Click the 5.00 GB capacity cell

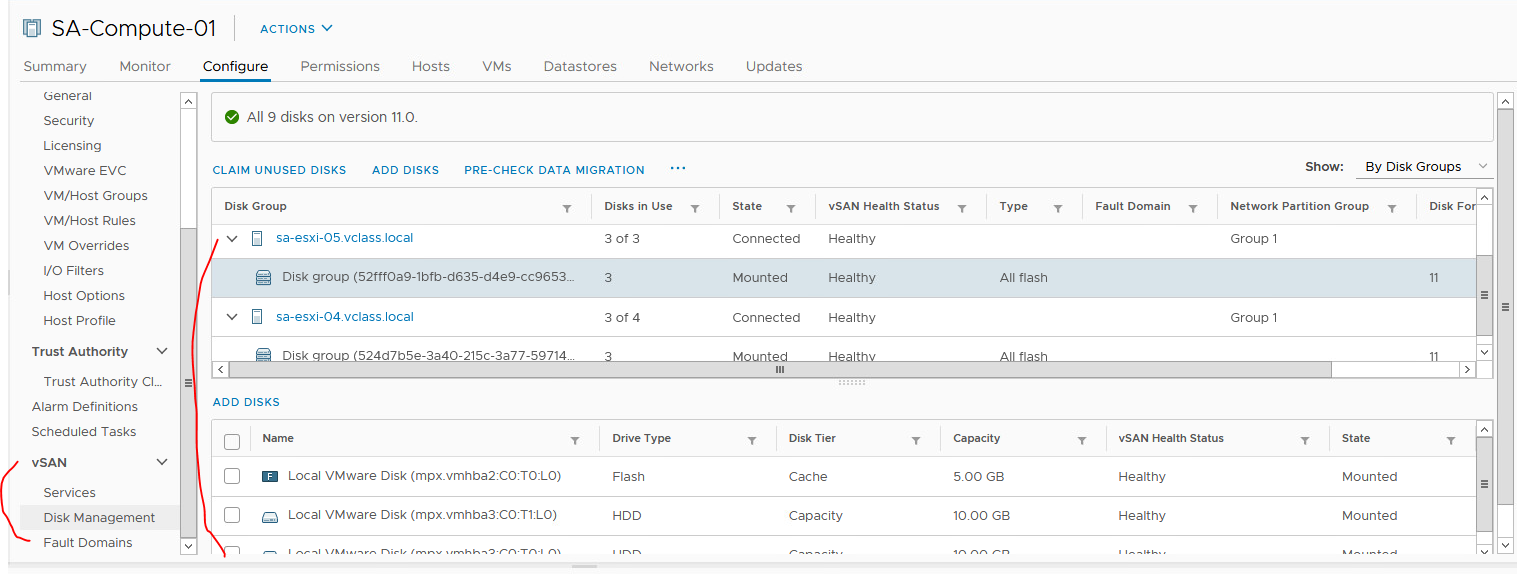[979, 477]
